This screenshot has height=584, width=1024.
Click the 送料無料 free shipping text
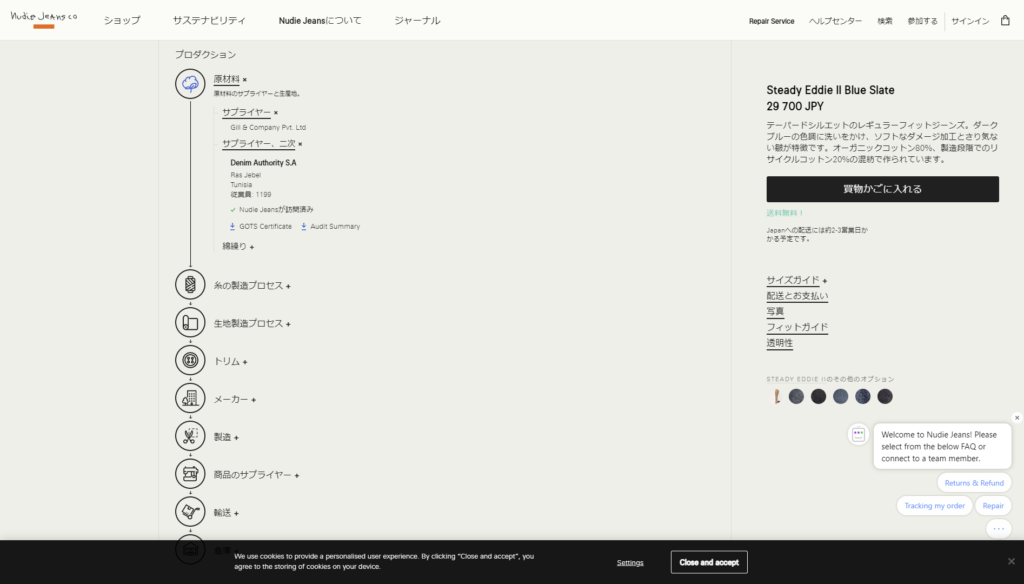(785, 213)
